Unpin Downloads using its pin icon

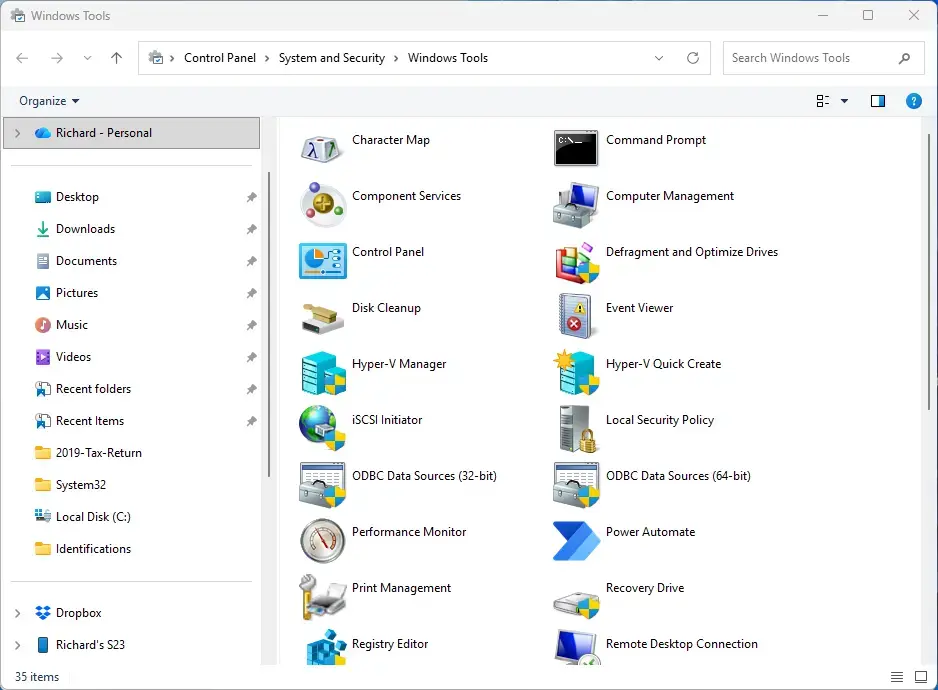(x=251, y=229)
